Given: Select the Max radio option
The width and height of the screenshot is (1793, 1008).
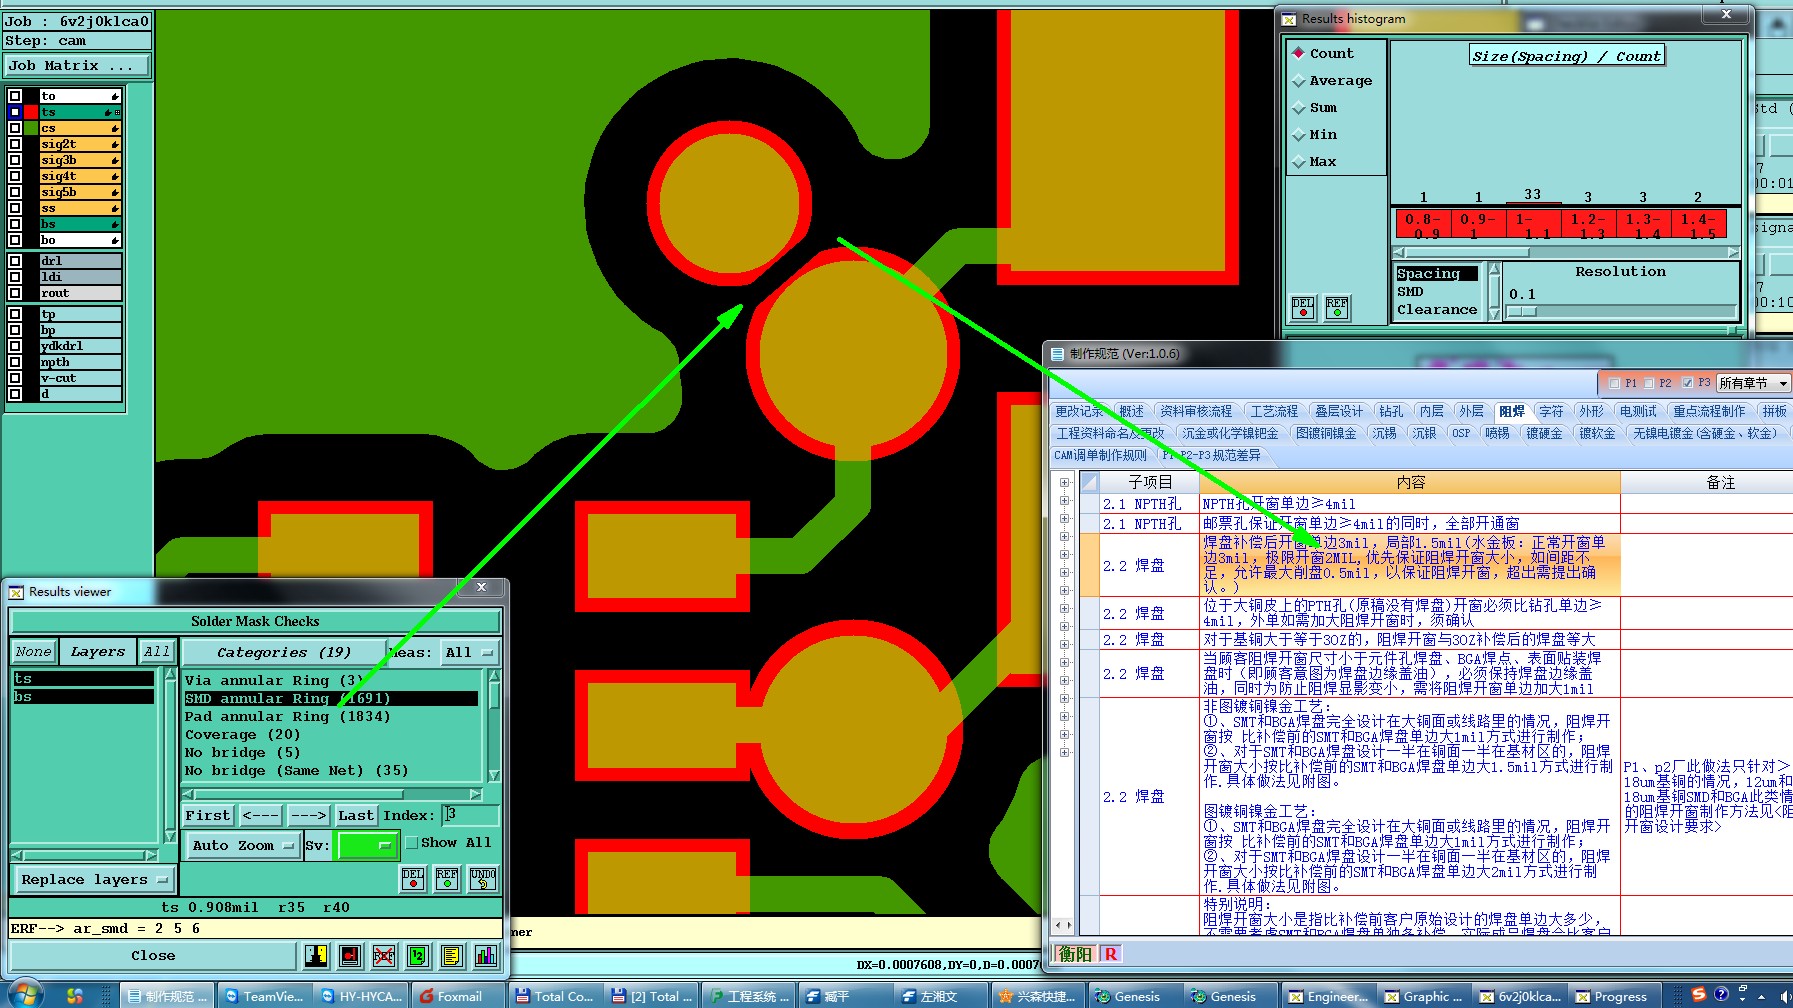Looking at the screenshot, I should [x=1299, y=162].
